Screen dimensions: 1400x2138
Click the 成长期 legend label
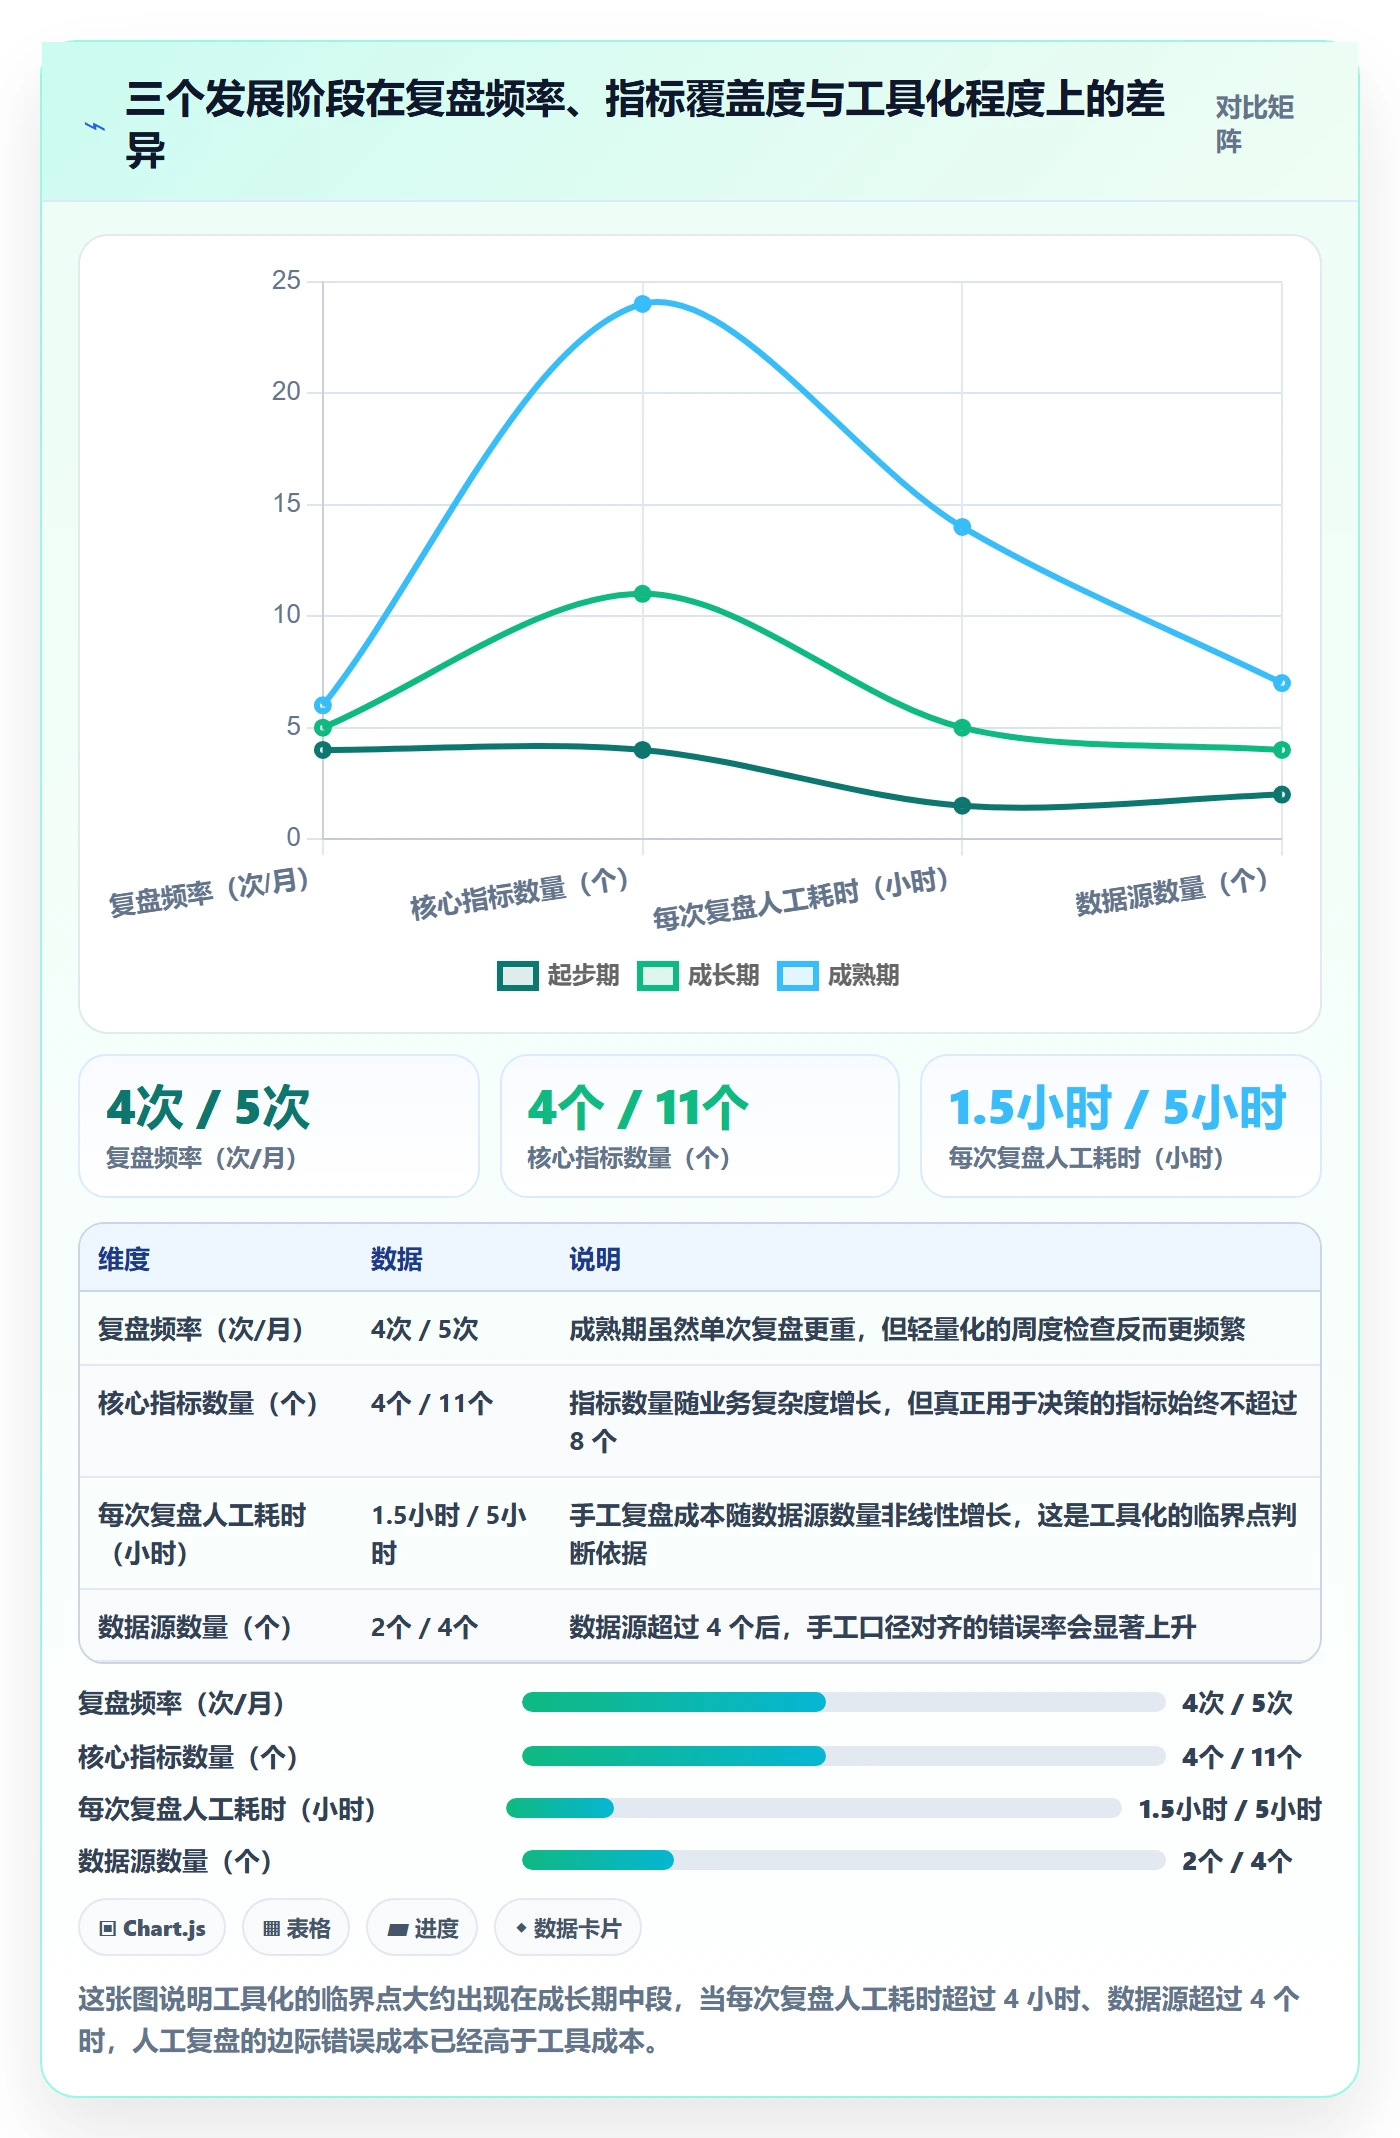coord(723,975)
